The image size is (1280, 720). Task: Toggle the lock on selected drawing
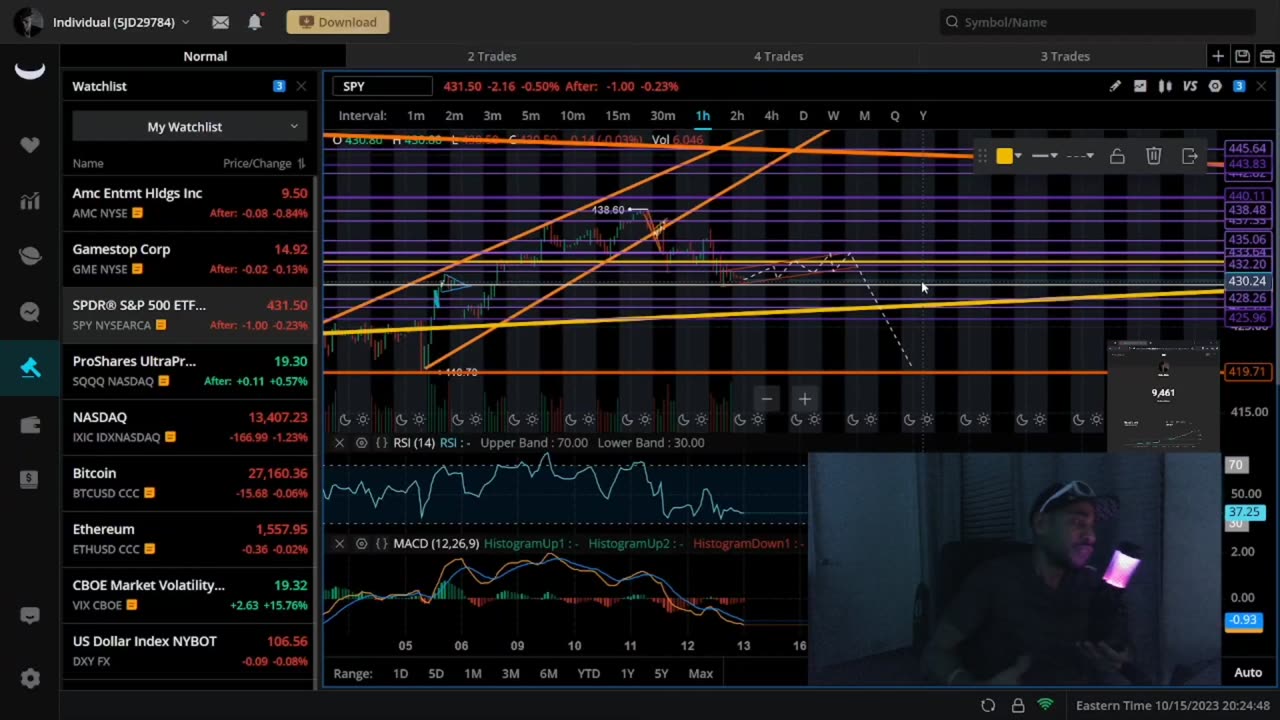(1117, 156)
